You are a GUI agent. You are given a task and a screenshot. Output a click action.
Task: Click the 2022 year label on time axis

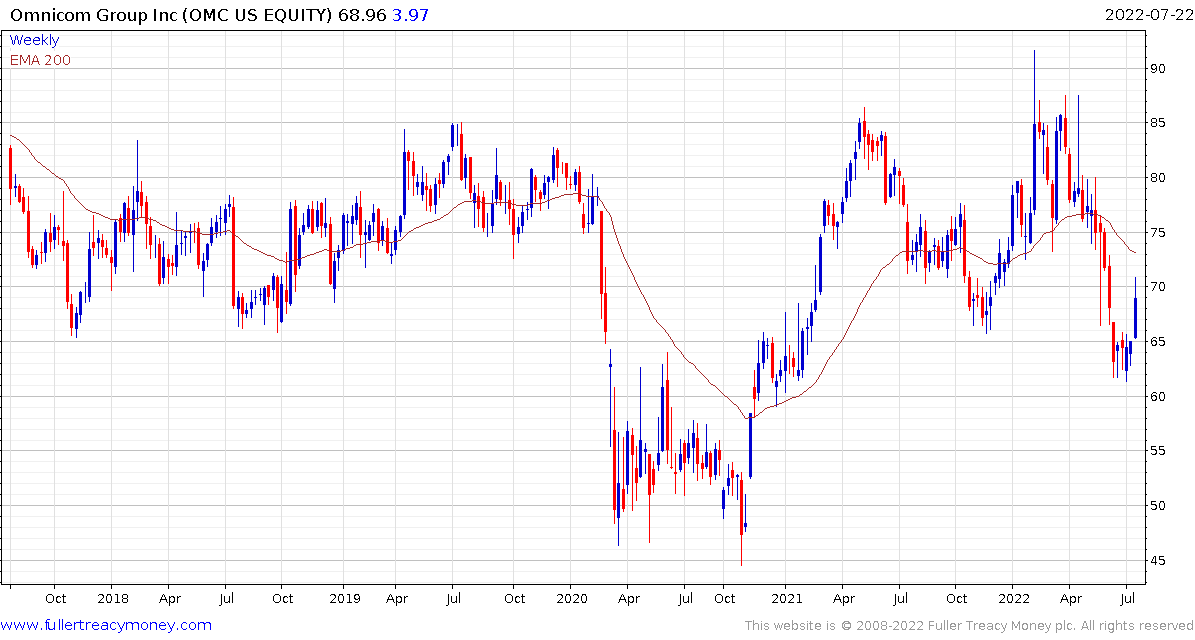pos(1012,599)
